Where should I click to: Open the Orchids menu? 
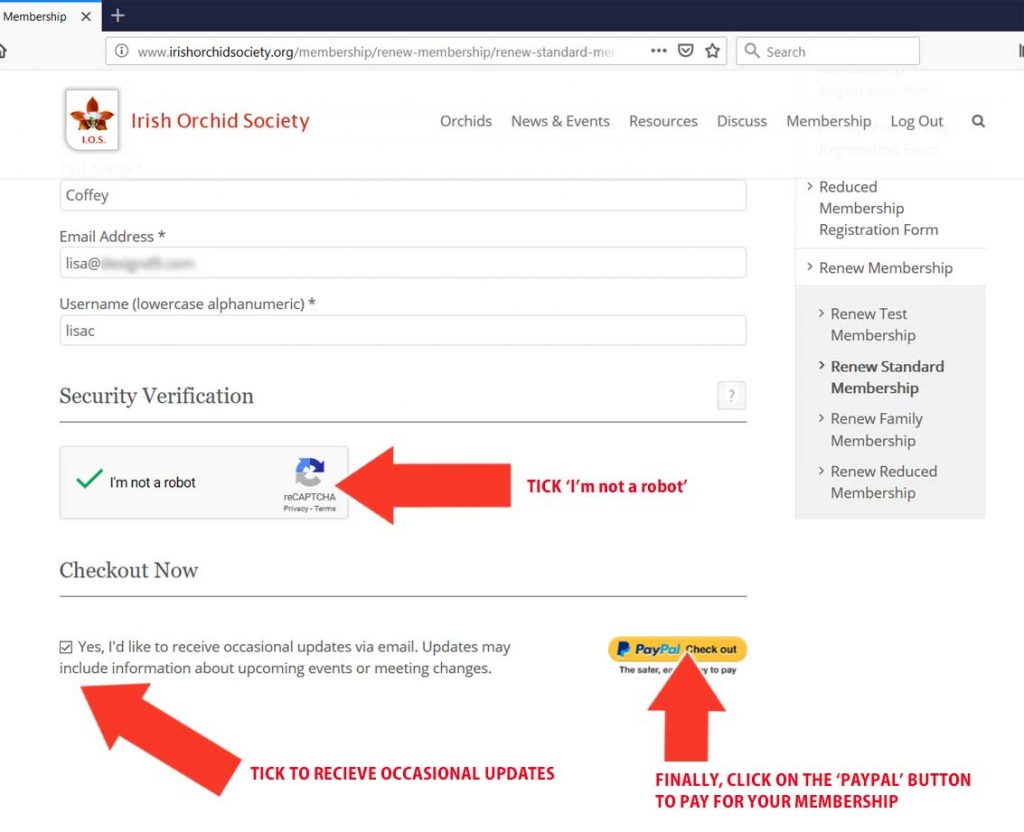click(466, 121)
